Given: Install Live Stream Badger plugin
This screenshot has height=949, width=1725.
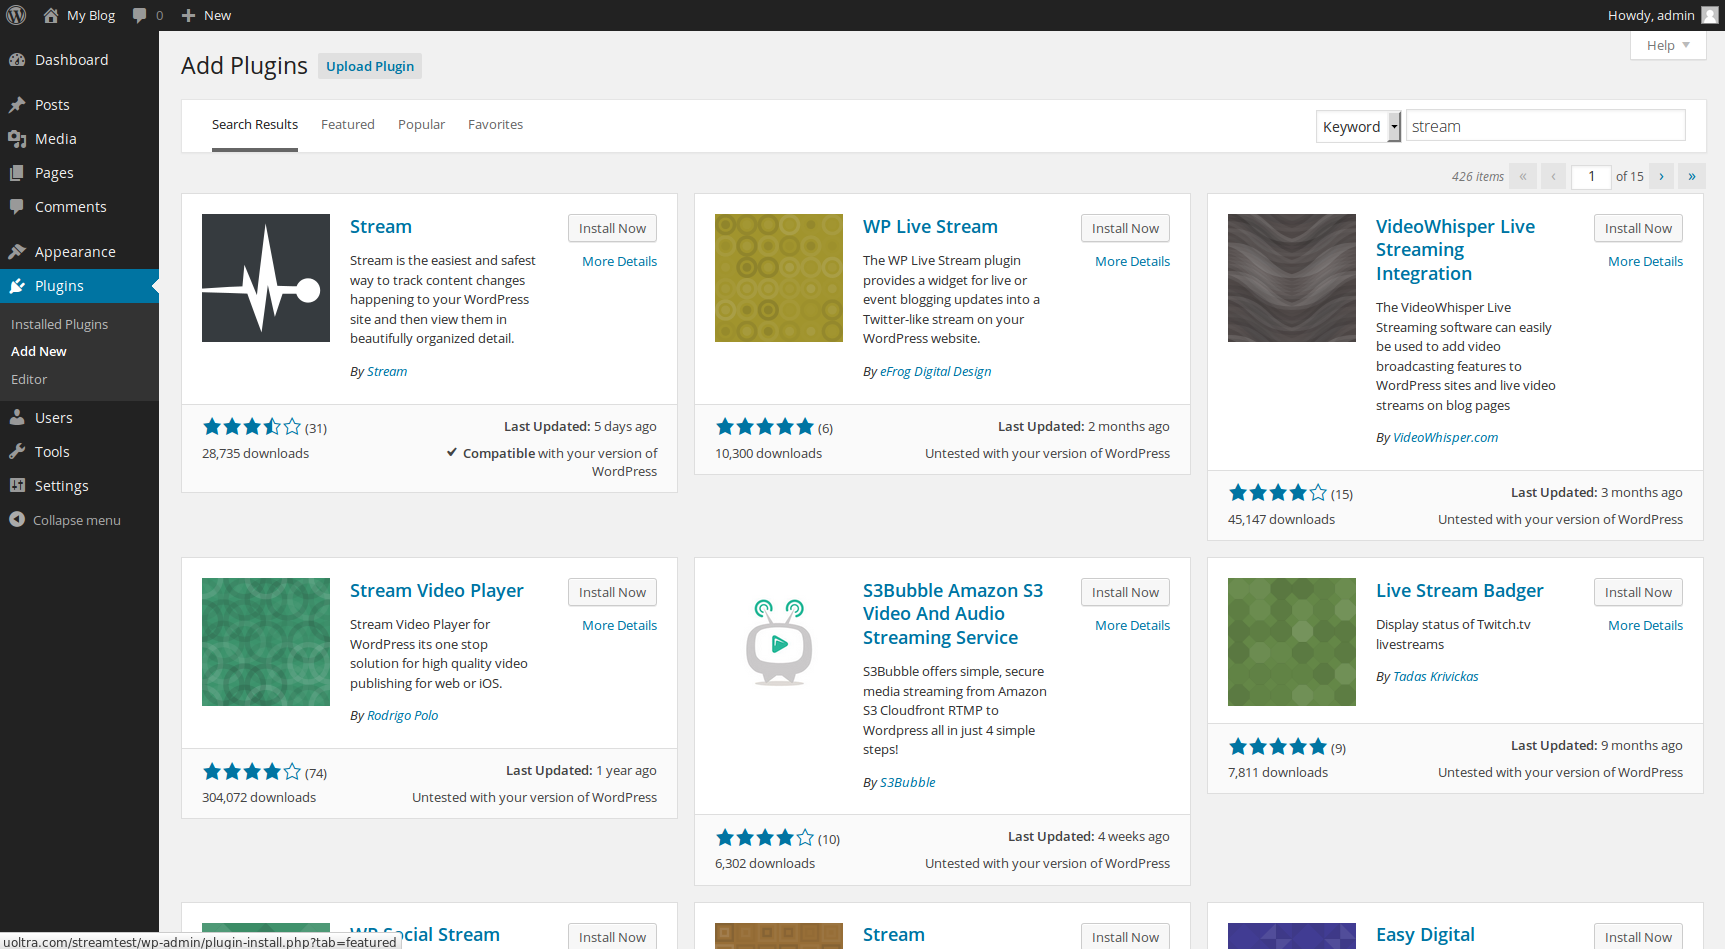Looking at the screenshot, I should click(x=1638, y=592).
